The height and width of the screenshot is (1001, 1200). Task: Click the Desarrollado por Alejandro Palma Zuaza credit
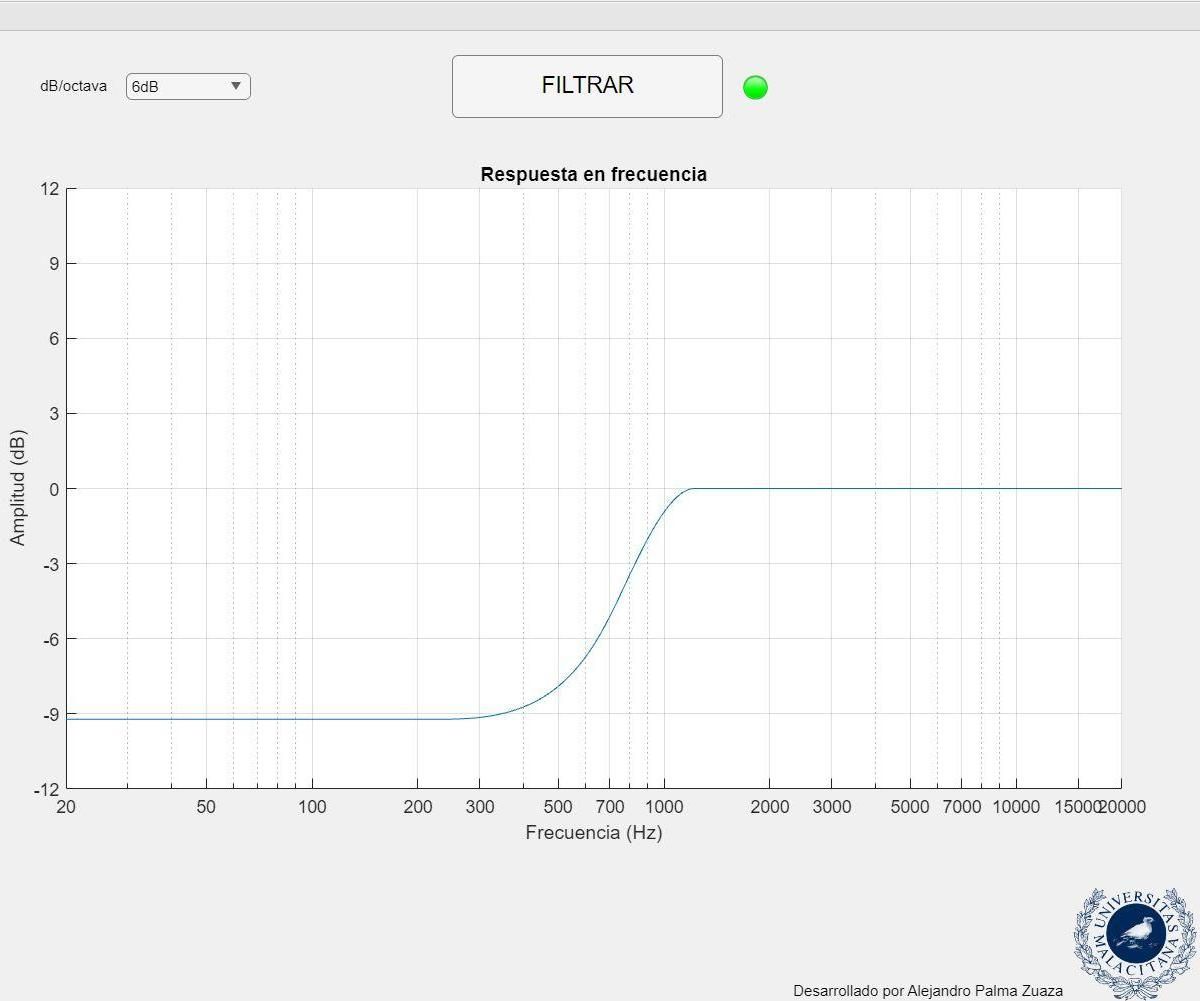point(928,990)
